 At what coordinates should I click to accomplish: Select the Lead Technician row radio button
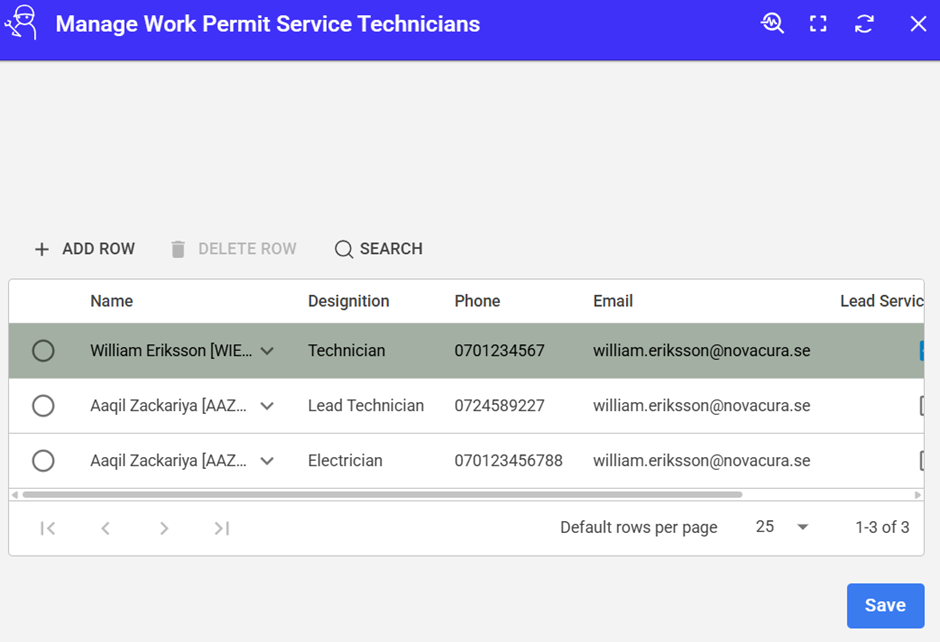(43, 406)
